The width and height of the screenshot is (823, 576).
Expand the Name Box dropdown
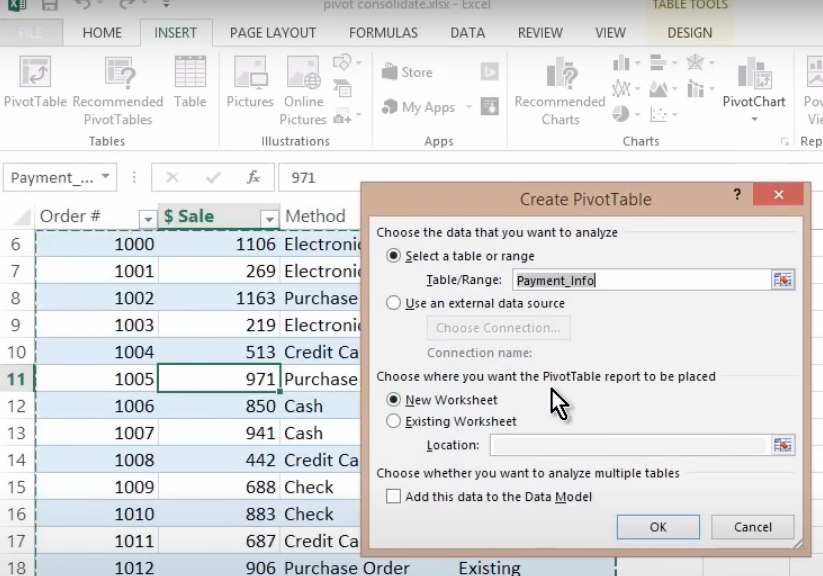(105, 177)
